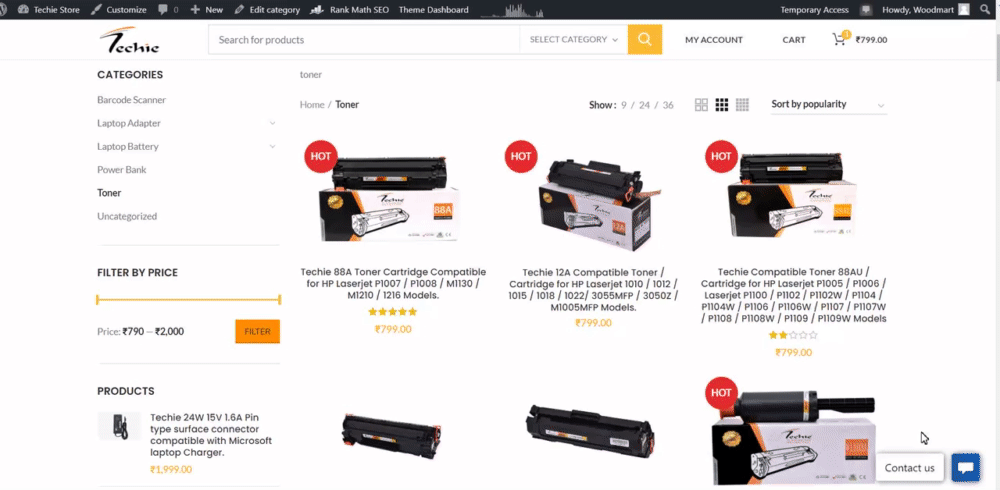Viewport: 1000px width, 490px height.
Task: Click the orange search magnifier button
Action: (645, 40)
